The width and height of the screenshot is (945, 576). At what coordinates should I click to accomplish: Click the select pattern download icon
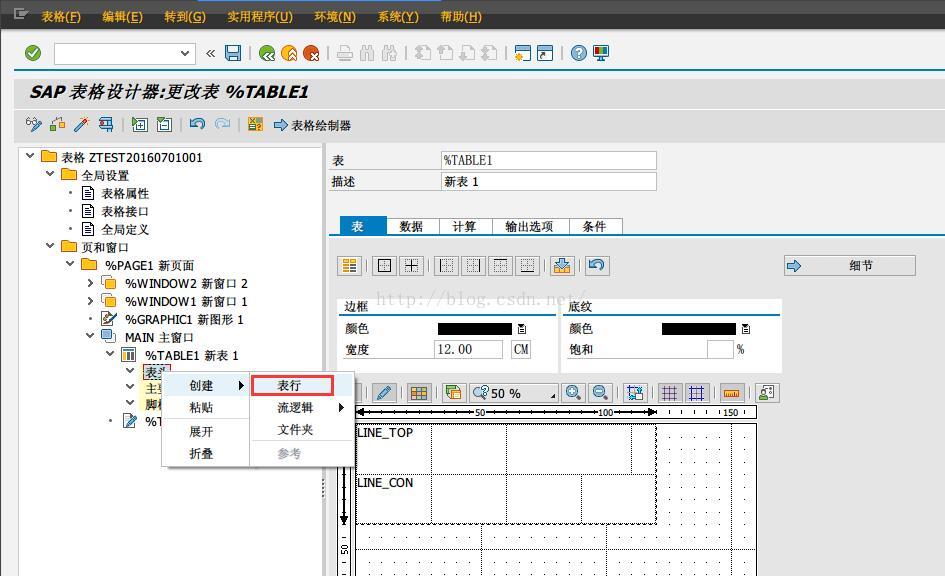click(x=562, y=266)
